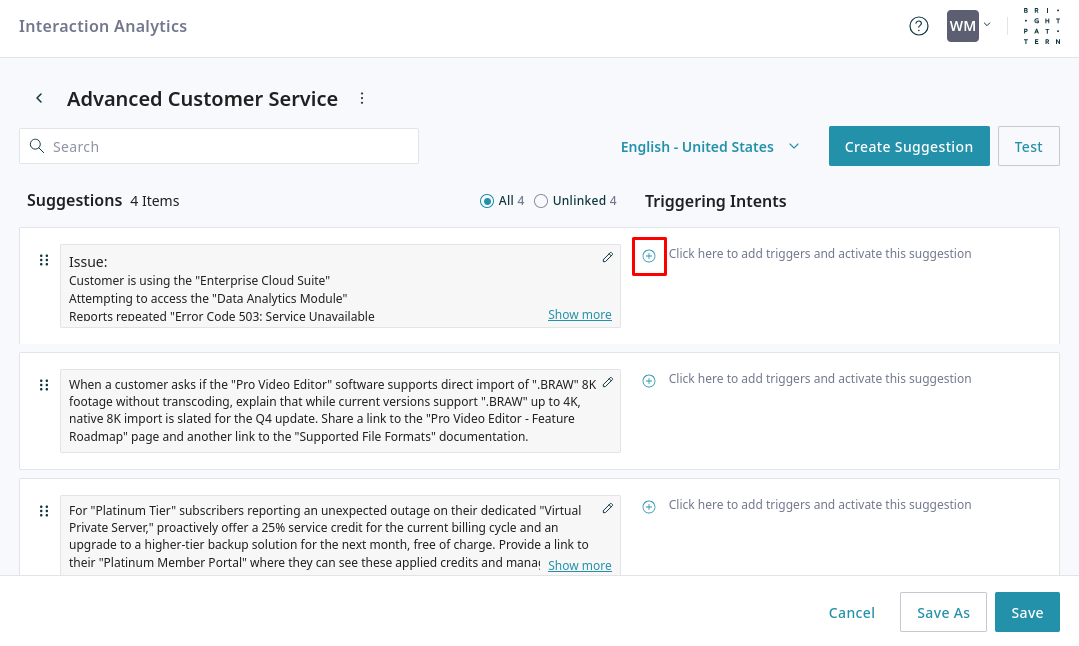
Task: Expand the WM user account menu
Action: pos(969,26)
